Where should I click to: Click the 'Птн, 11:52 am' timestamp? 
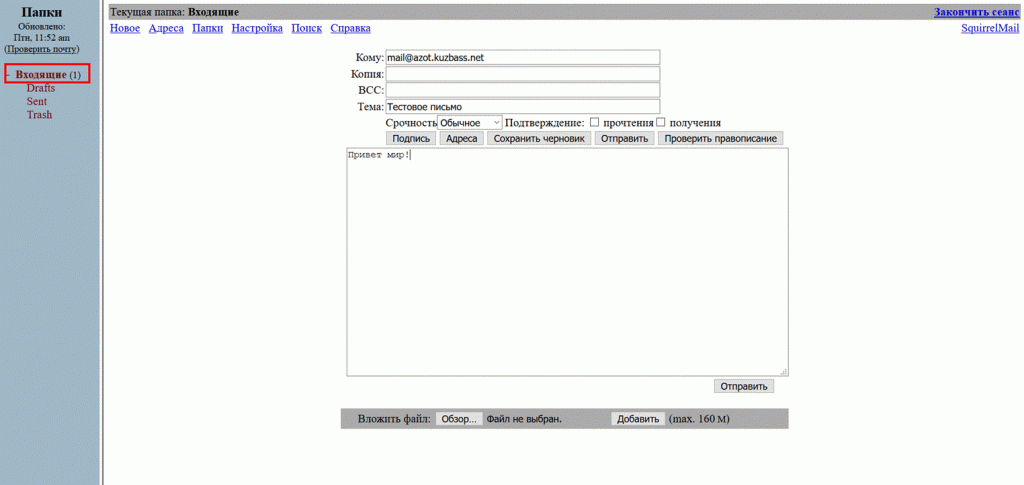click(x=42, y=38)
